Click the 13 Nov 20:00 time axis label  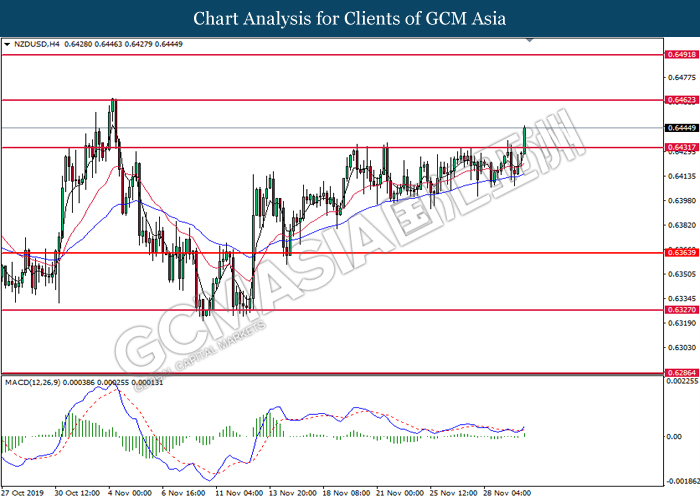tap(292, 493)
